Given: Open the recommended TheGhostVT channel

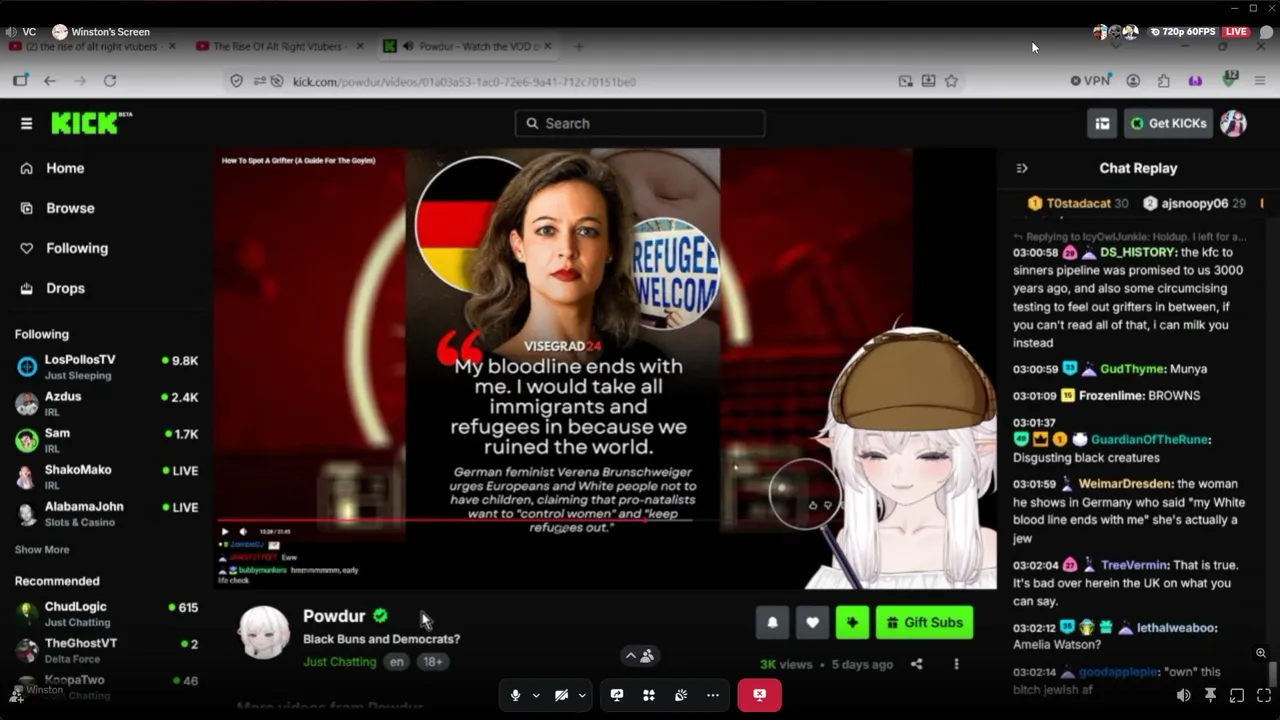Looking at the screenshot, I should tap(106, 650).
